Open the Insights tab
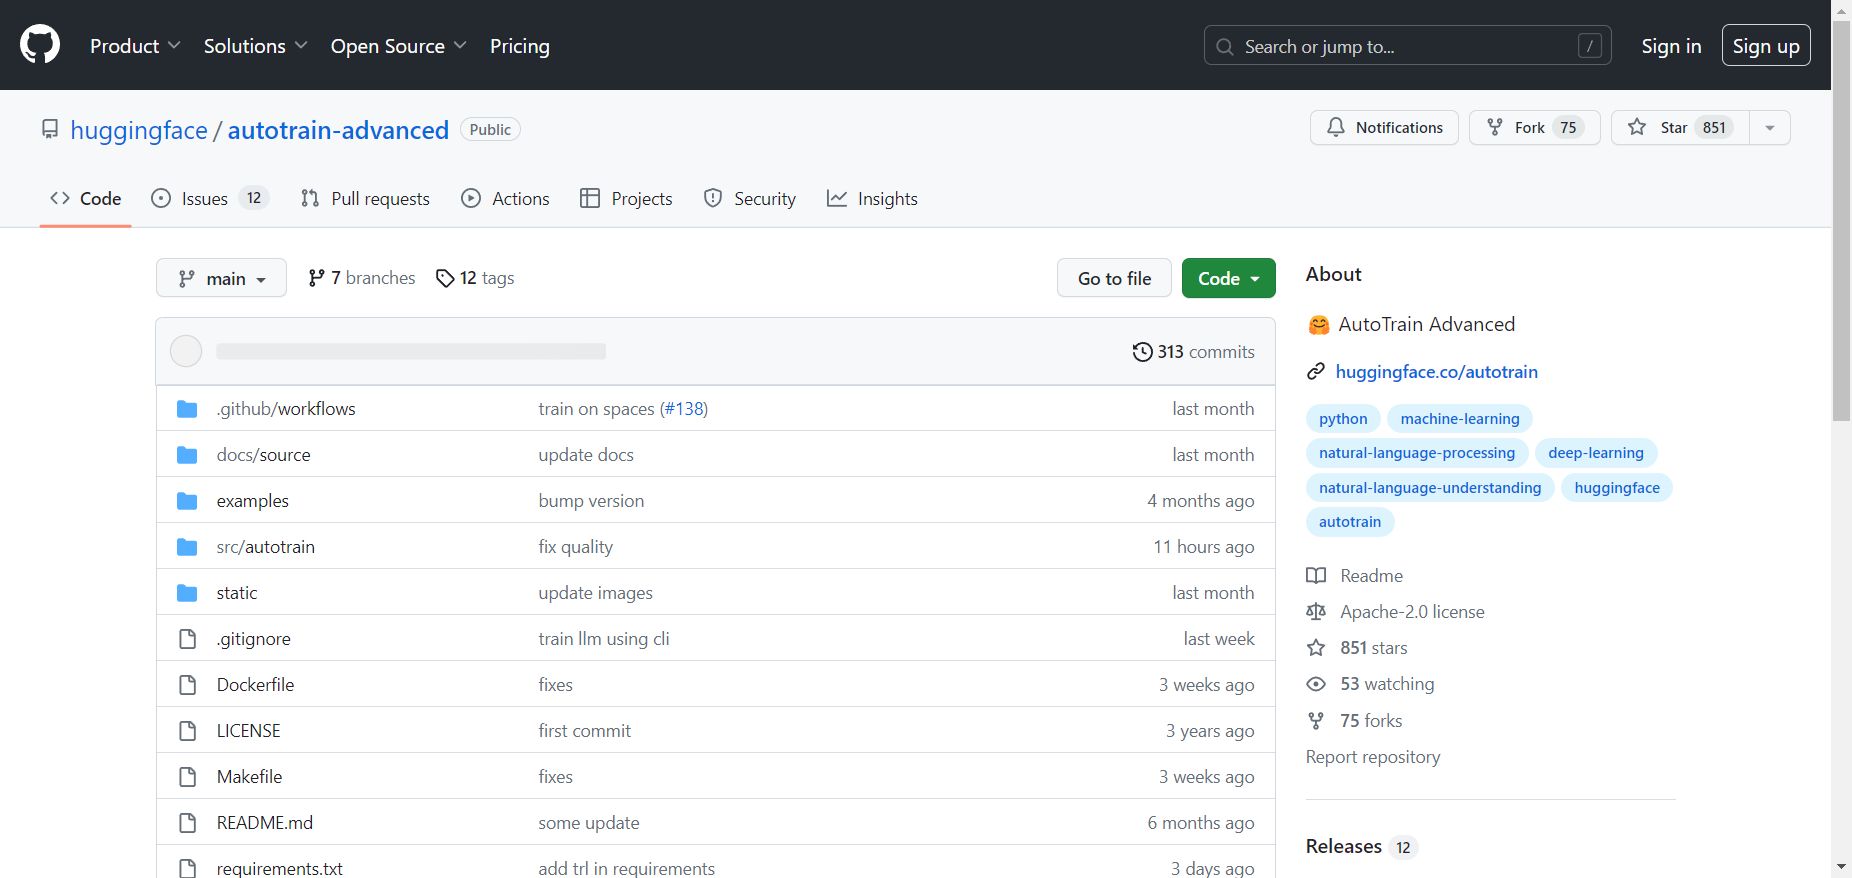This screenshot has height=878, width=1852. [872, 198]
